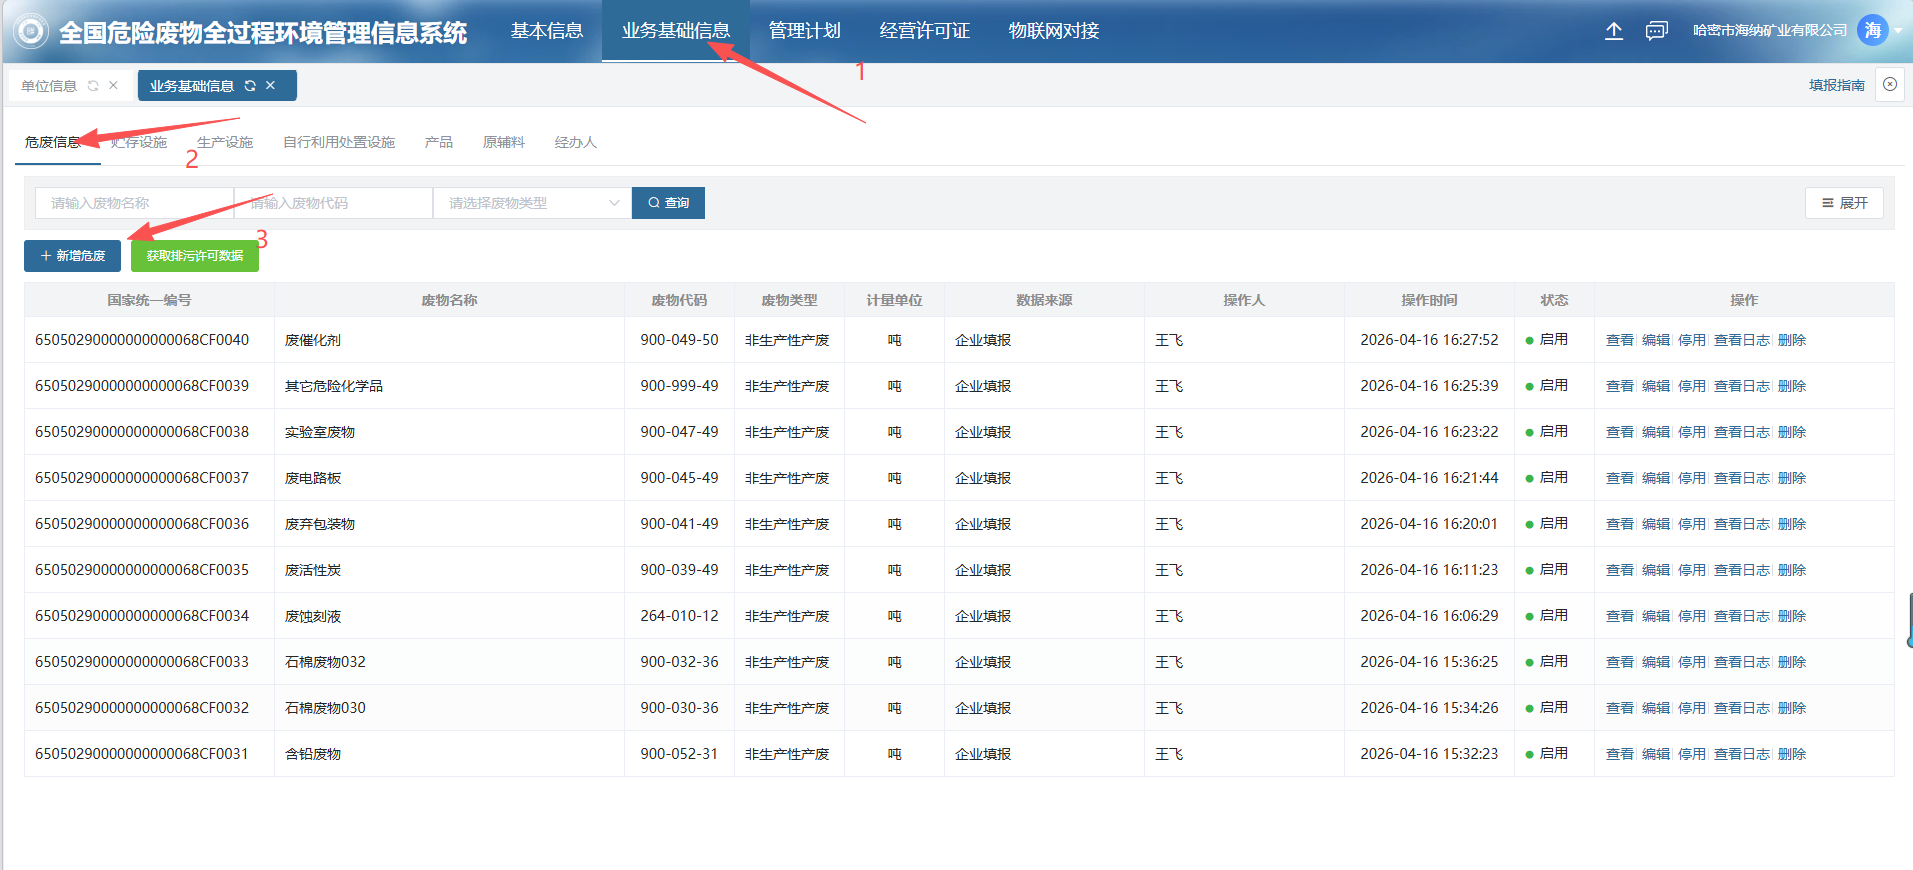Open the 填报指南 link
The height and width of the screenshot is (870, 1913).
pos(1836,85)
